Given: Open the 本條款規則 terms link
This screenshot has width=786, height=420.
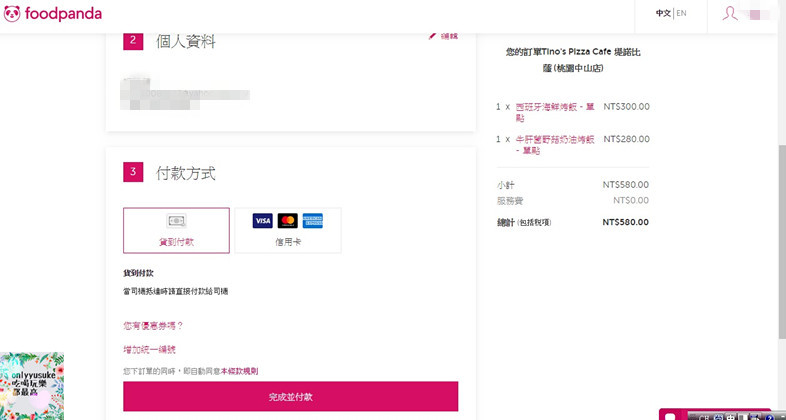Looking at the screenshot, I should (x=239, y=371).
